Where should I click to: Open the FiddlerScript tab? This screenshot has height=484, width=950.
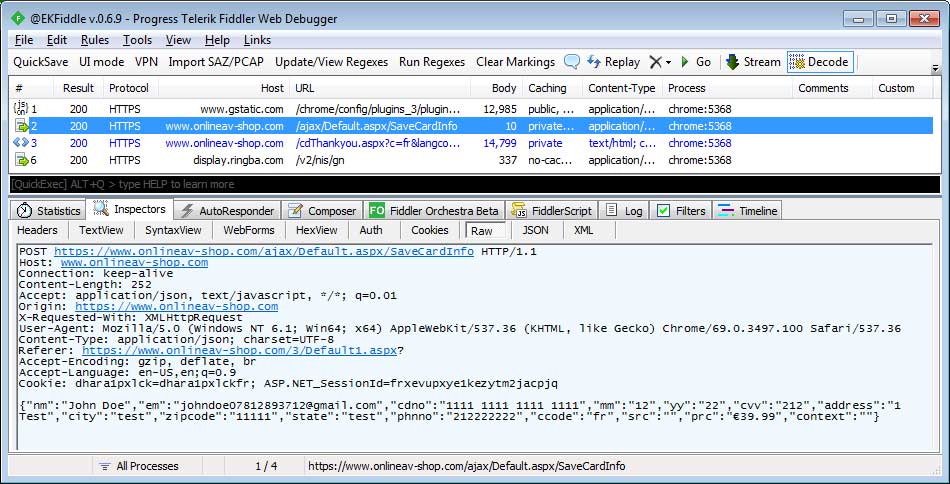pos(551,211)
